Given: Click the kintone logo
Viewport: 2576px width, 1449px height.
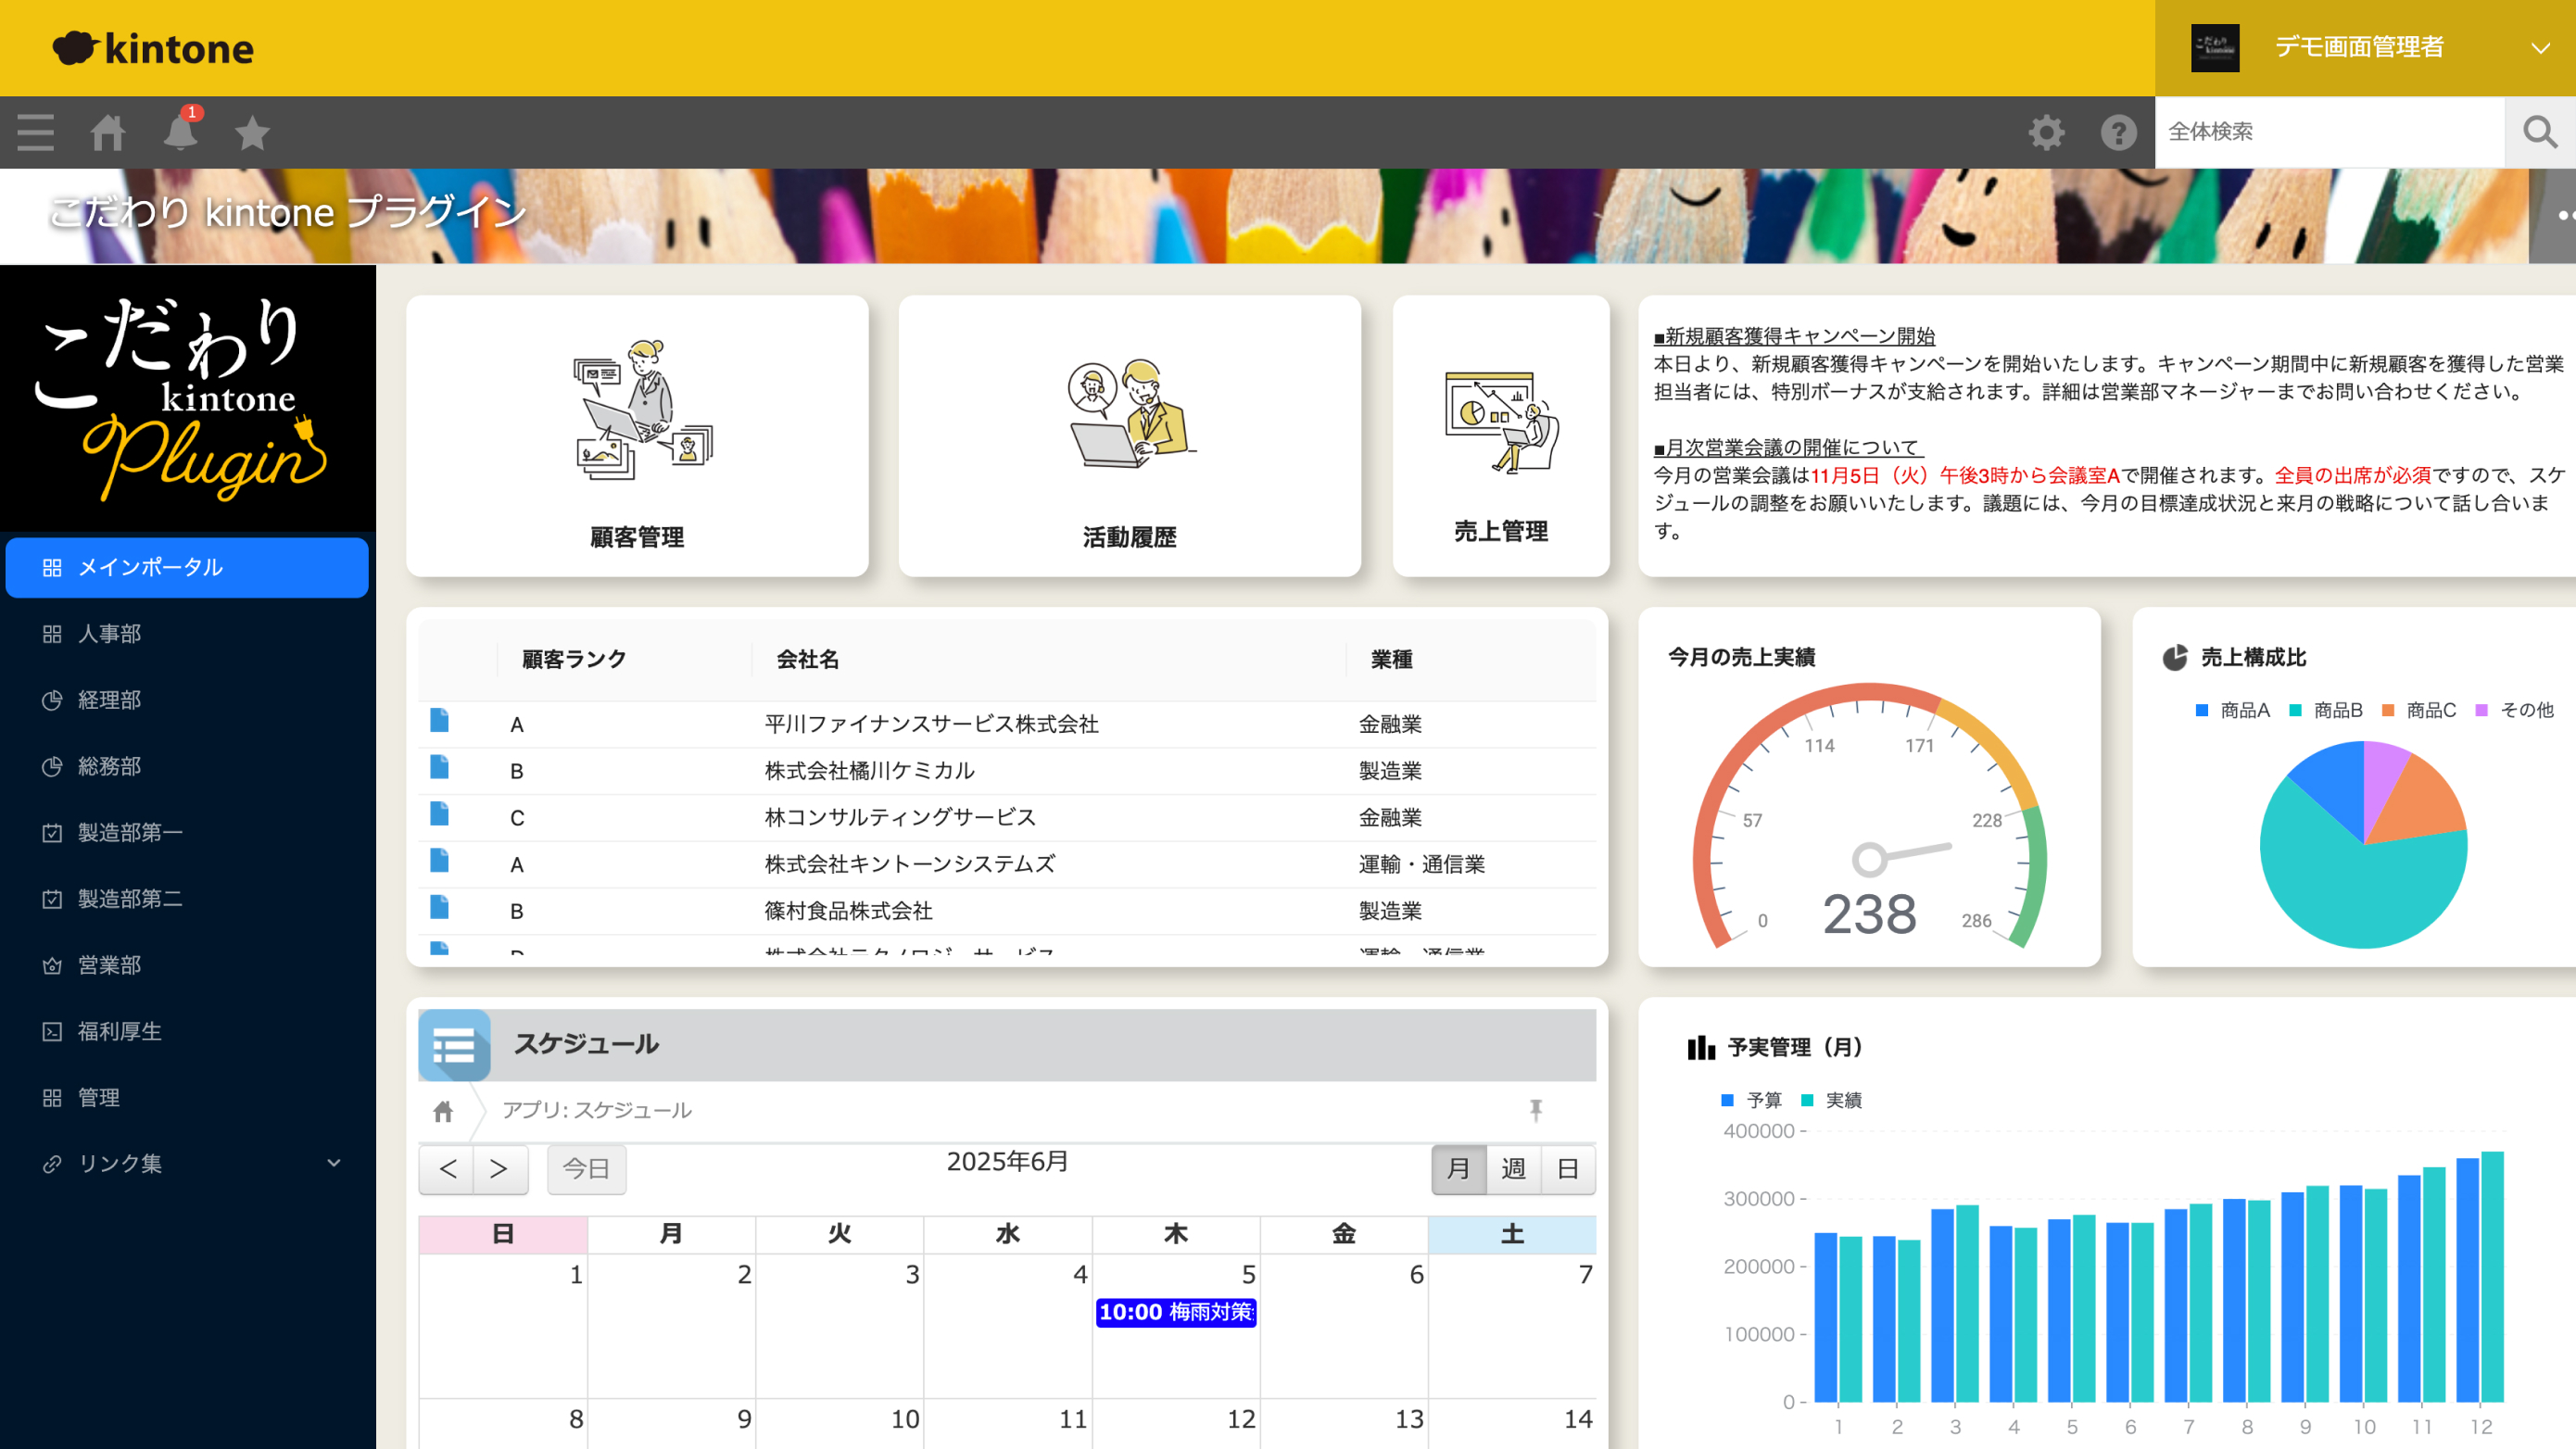Looking at the screenshot, I should point(153,48).
